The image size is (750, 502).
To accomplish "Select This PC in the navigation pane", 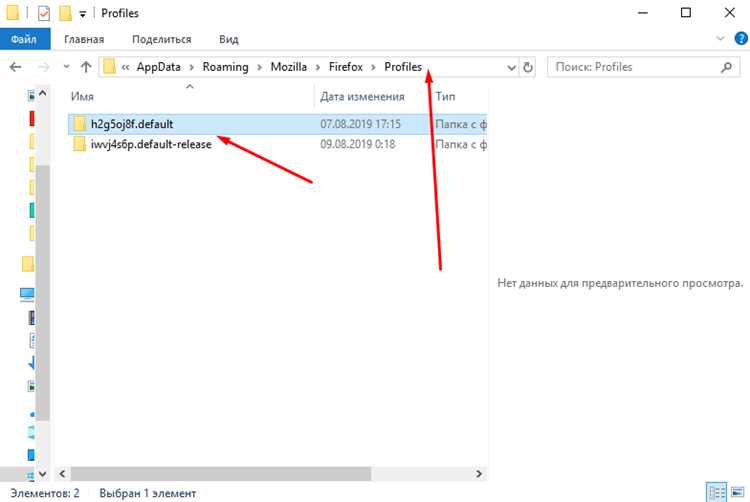I will pyautogui.click(x=27, y=294).
